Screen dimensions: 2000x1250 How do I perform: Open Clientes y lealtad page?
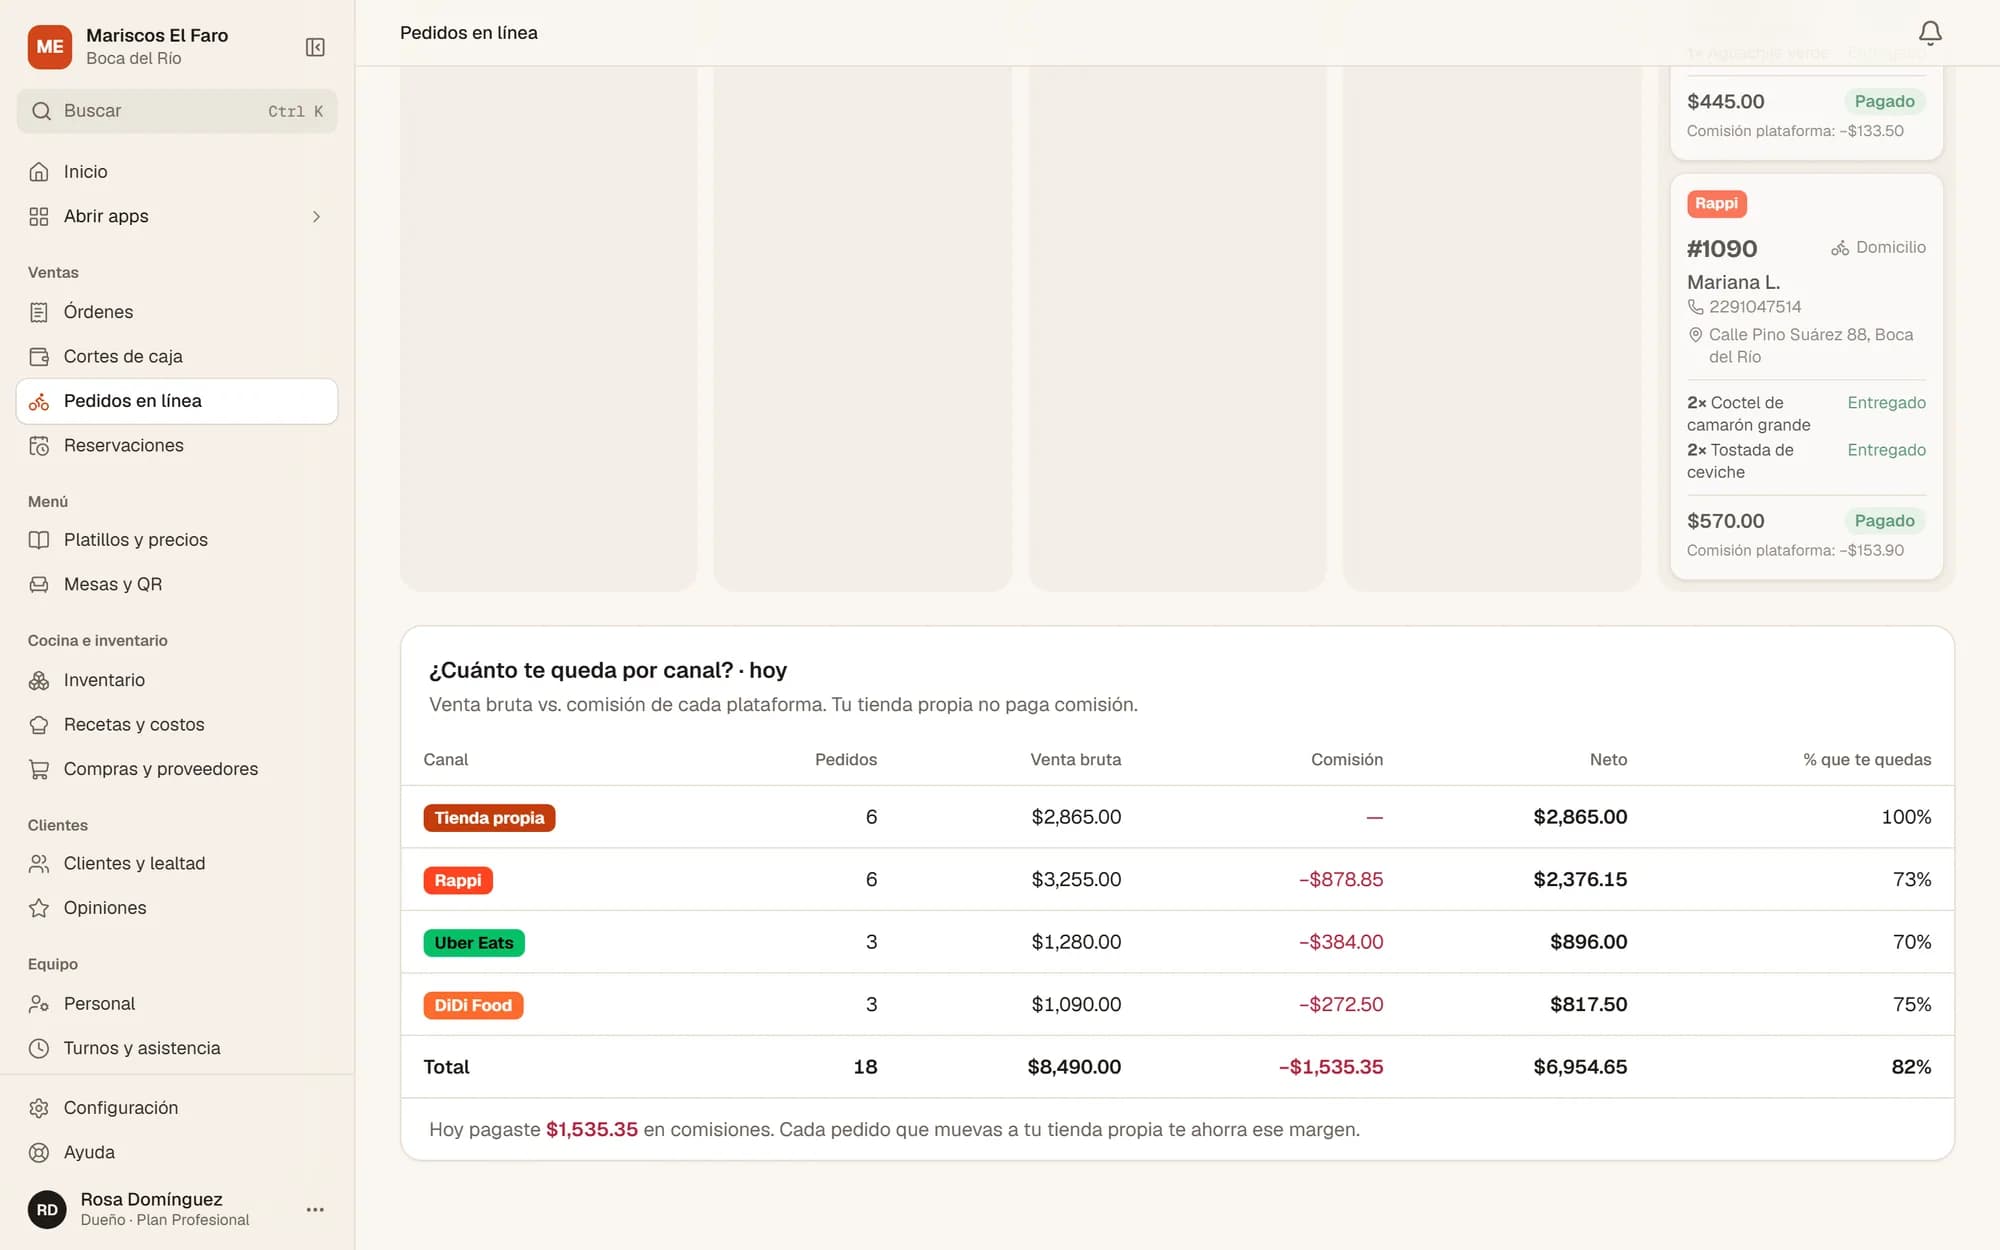(x=177, y=863)
